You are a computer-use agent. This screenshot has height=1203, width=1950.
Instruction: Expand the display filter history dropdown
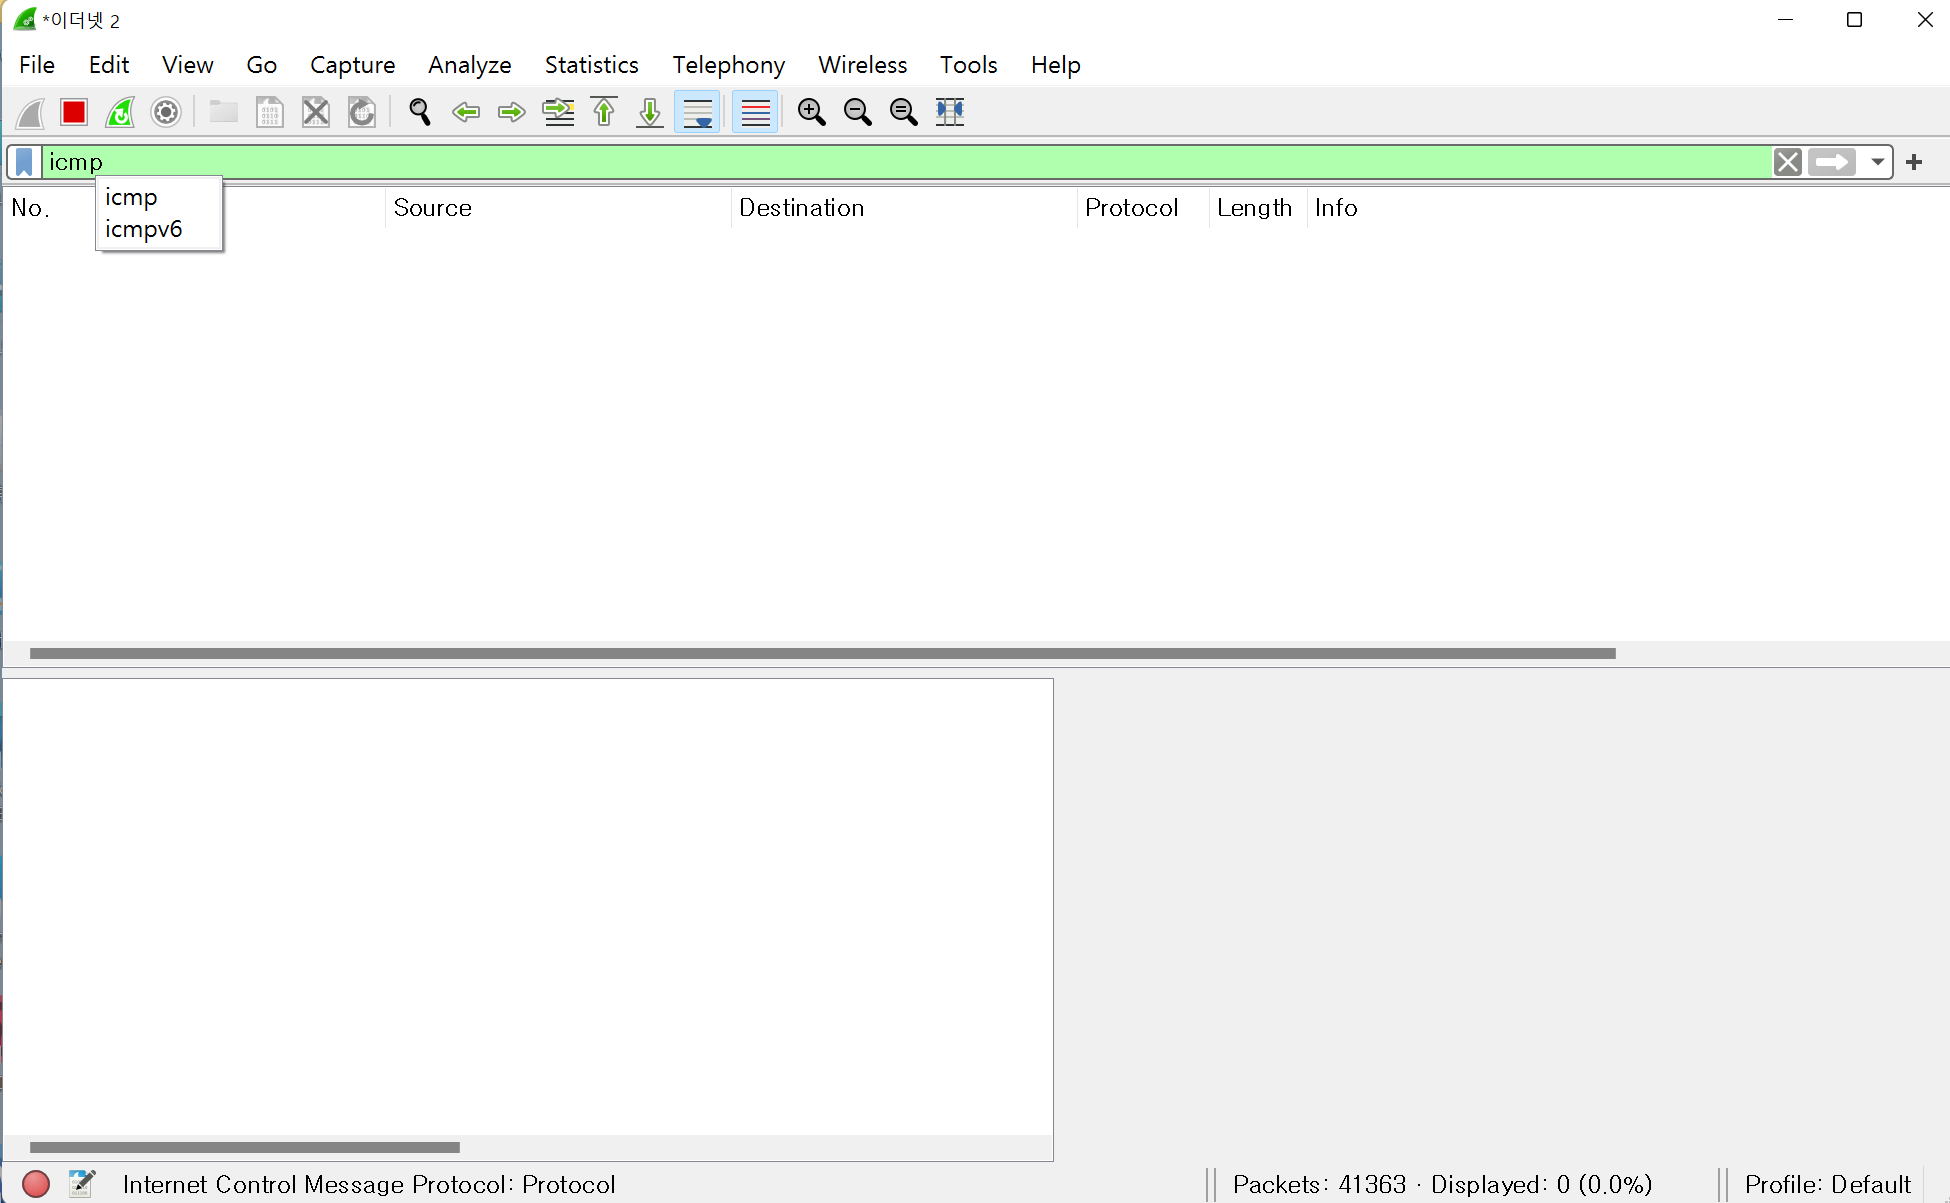click(1877, 162)
